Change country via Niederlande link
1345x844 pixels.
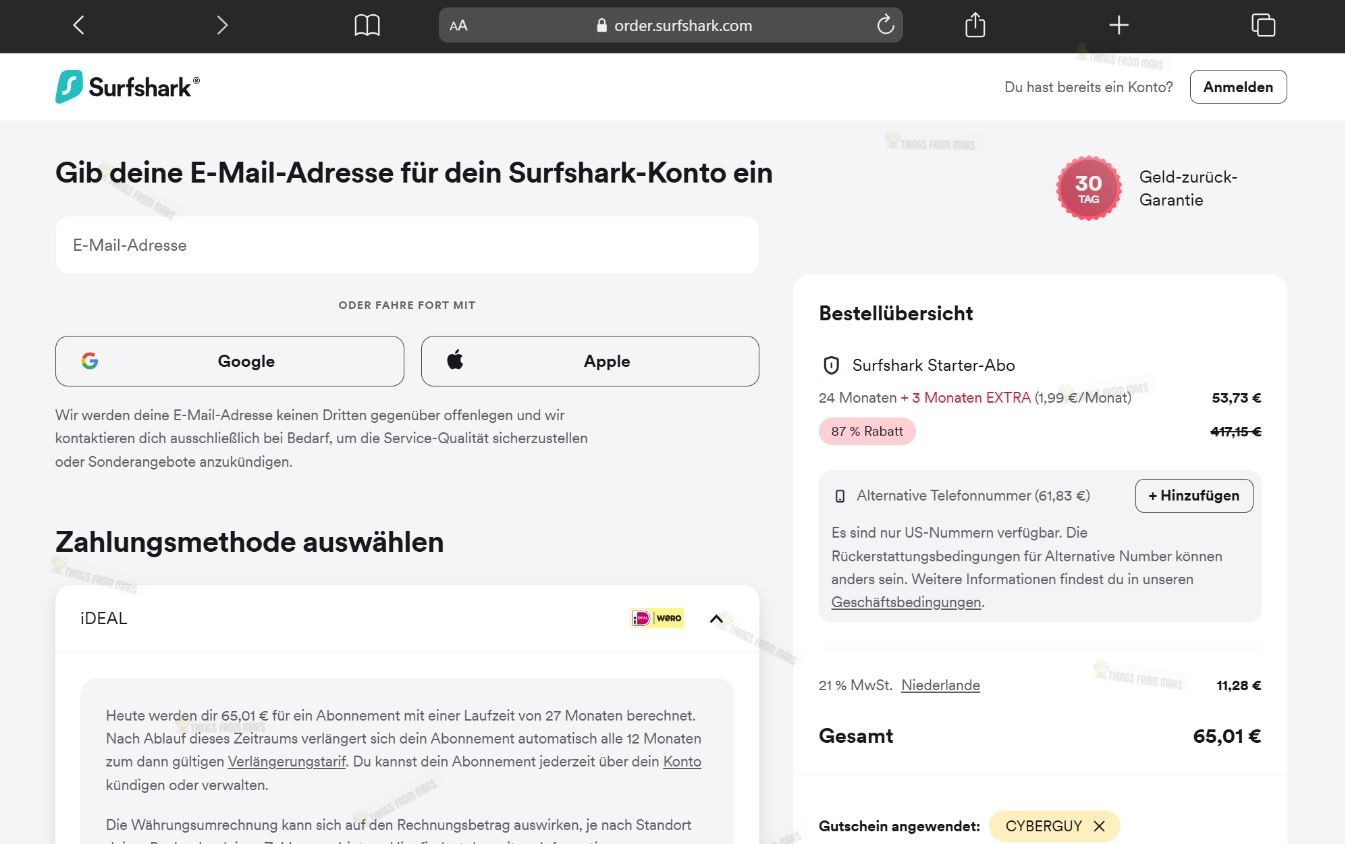coord(940,685)
